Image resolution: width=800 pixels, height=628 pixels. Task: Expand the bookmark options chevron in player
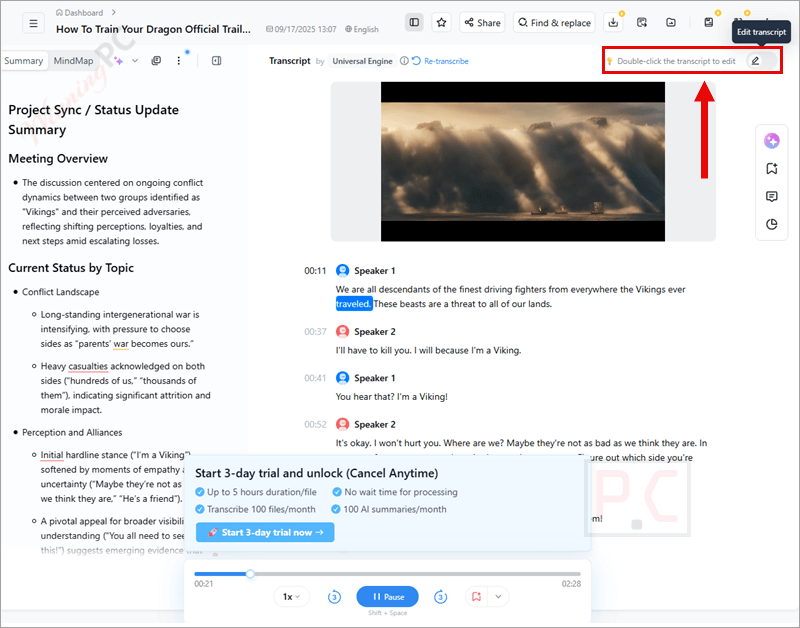pyautogui.click(x=498, y=596)
